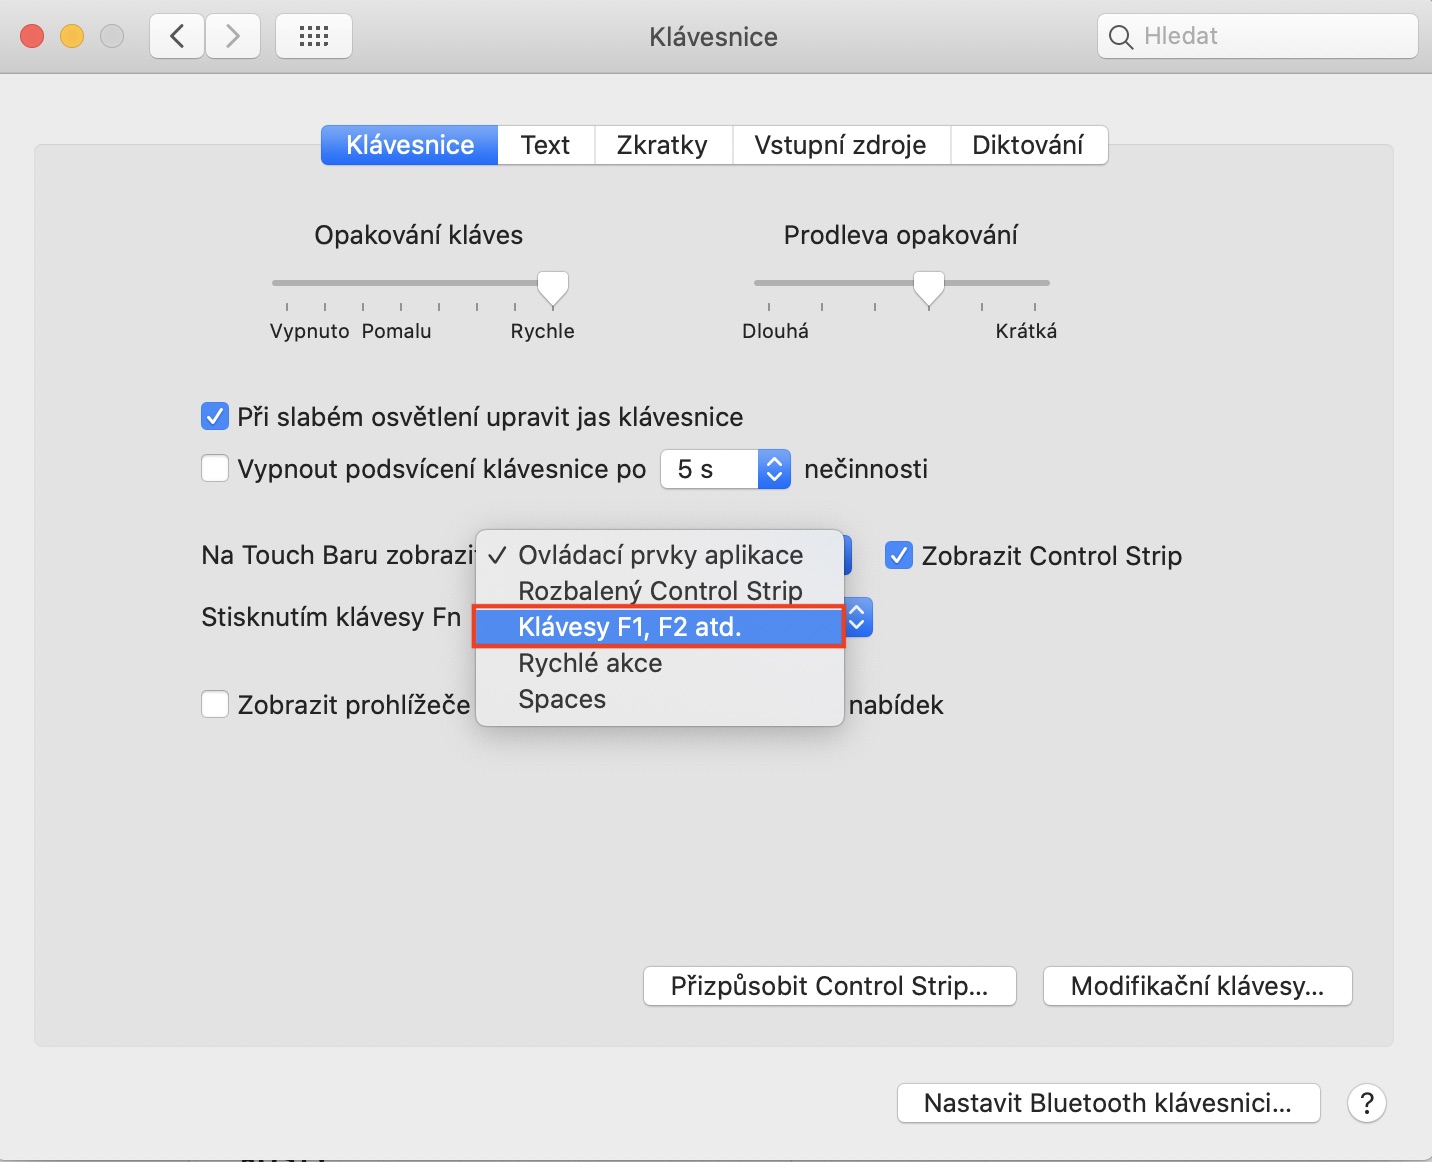Select Klávesy F1, F2 atd. option

(x=660, y=627)
